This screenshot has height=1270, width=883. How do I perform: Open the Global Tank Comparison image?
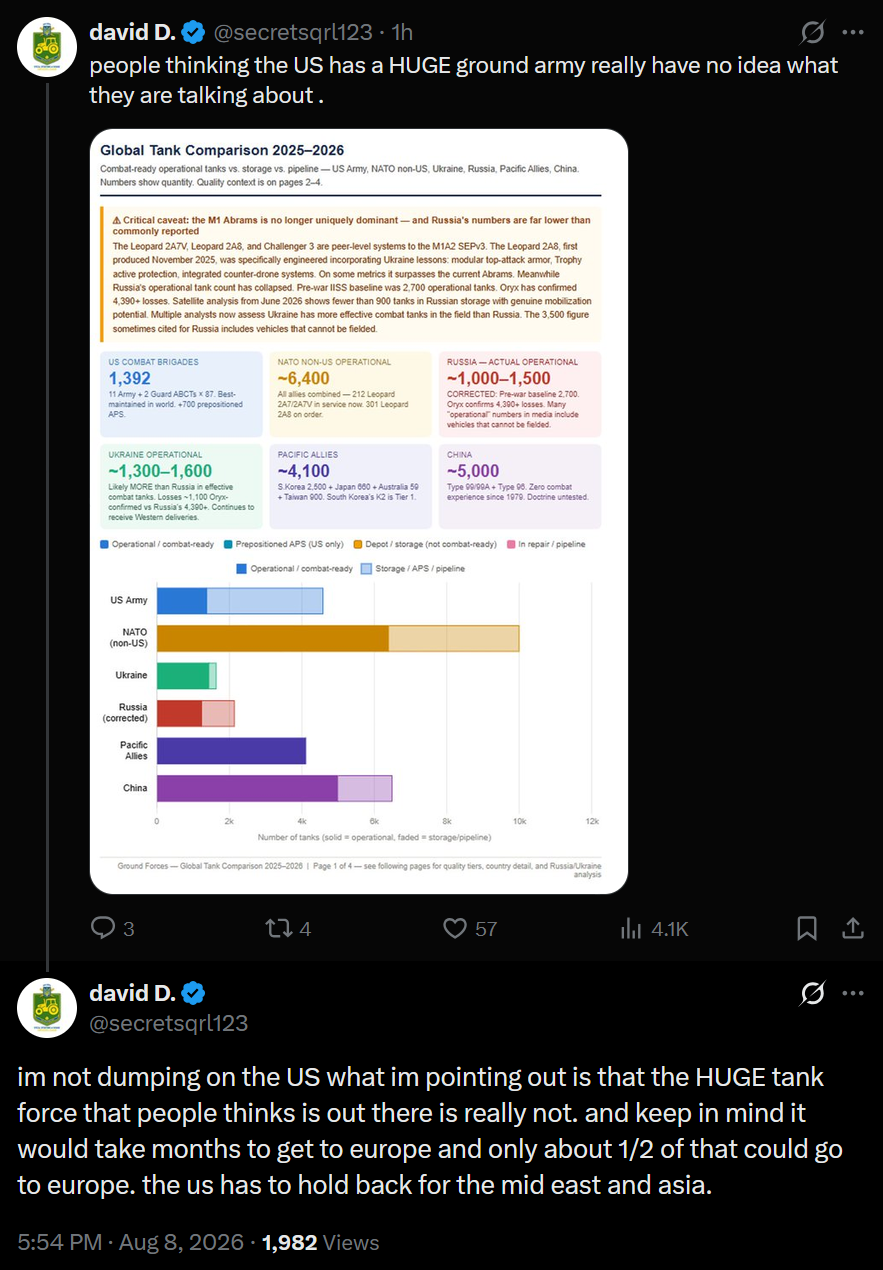(x=359, y=511)
